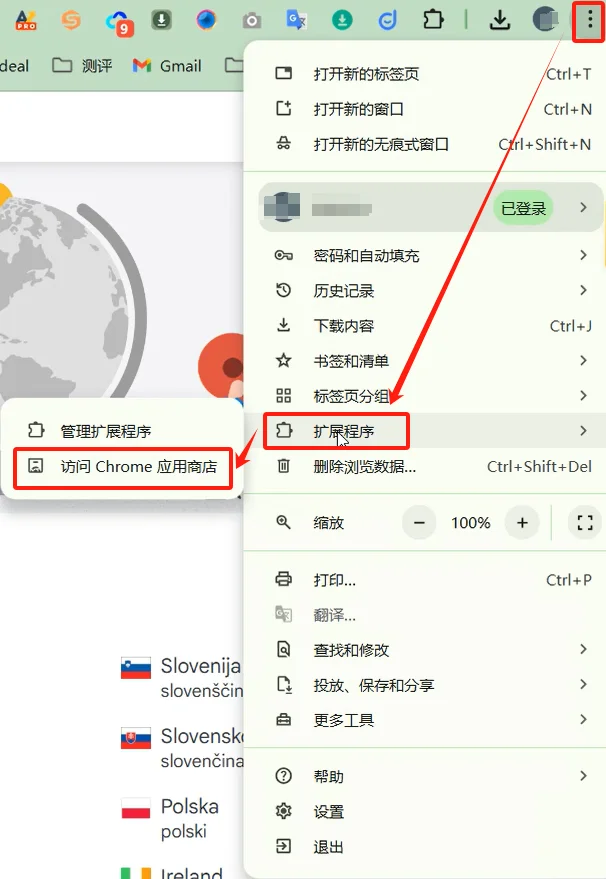Open the cloud extension with 9 badge

point(118,22)
